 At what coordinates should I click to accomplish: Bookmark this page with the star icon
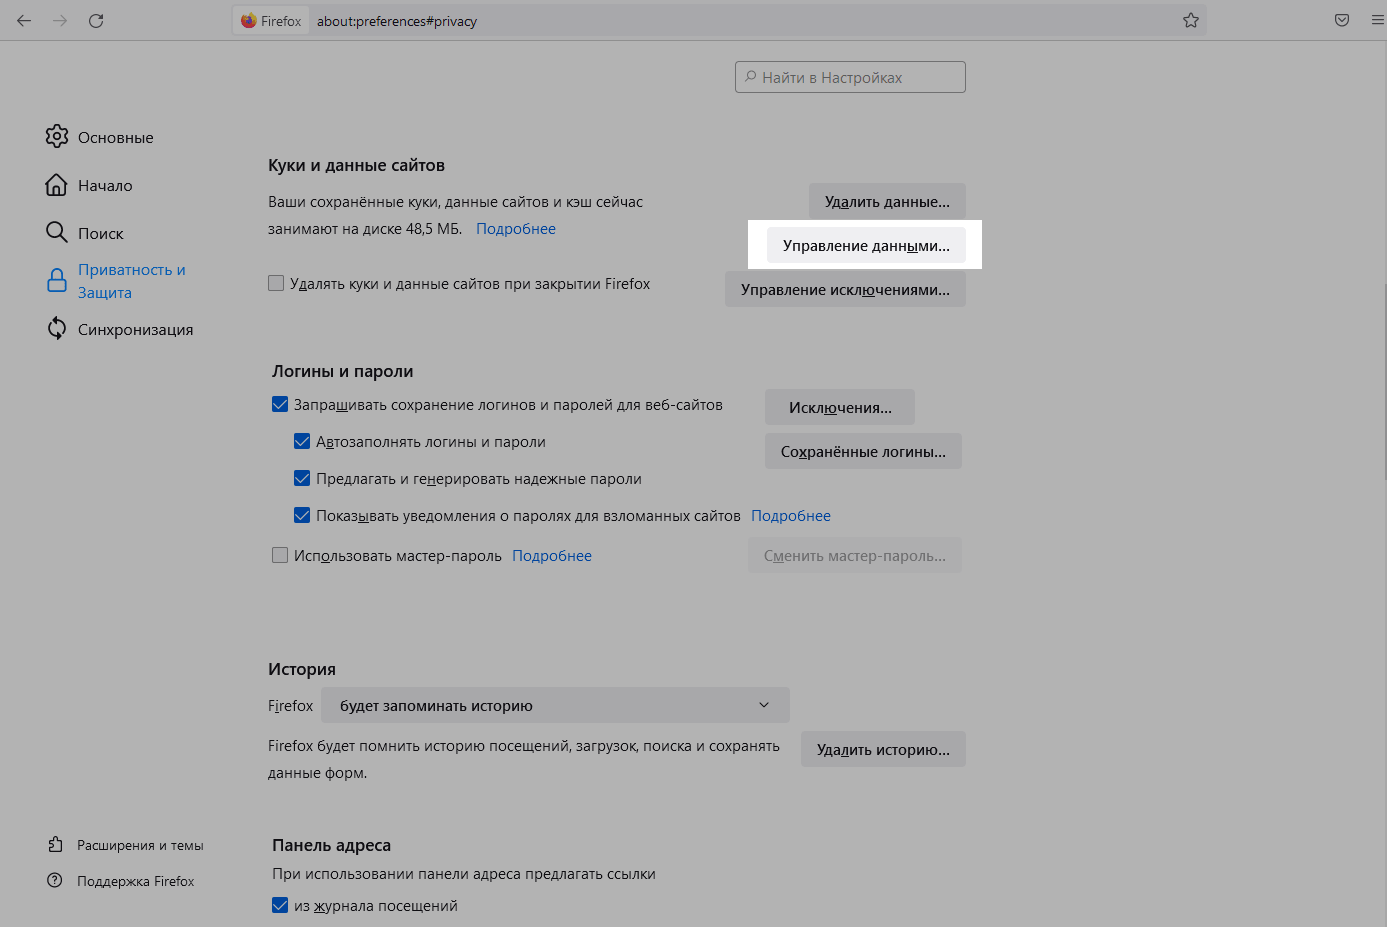[x=1190, y=20]
